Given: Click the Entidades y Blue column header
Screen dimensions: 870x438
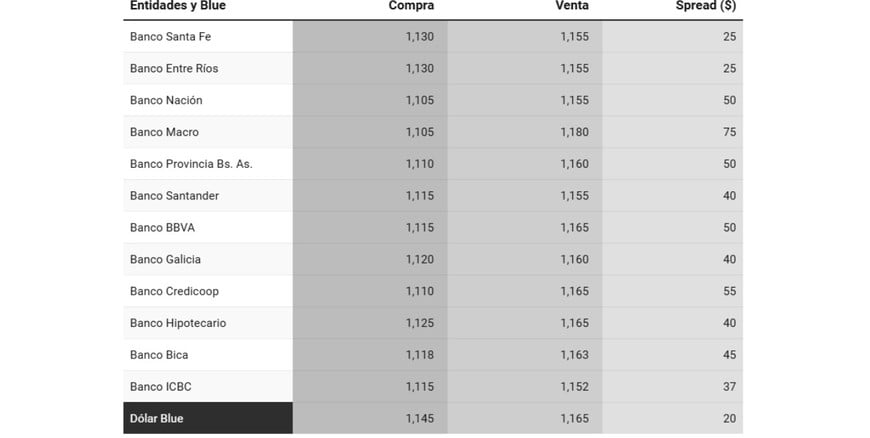Looking at the screenshot, I should [x=178, y=6].
